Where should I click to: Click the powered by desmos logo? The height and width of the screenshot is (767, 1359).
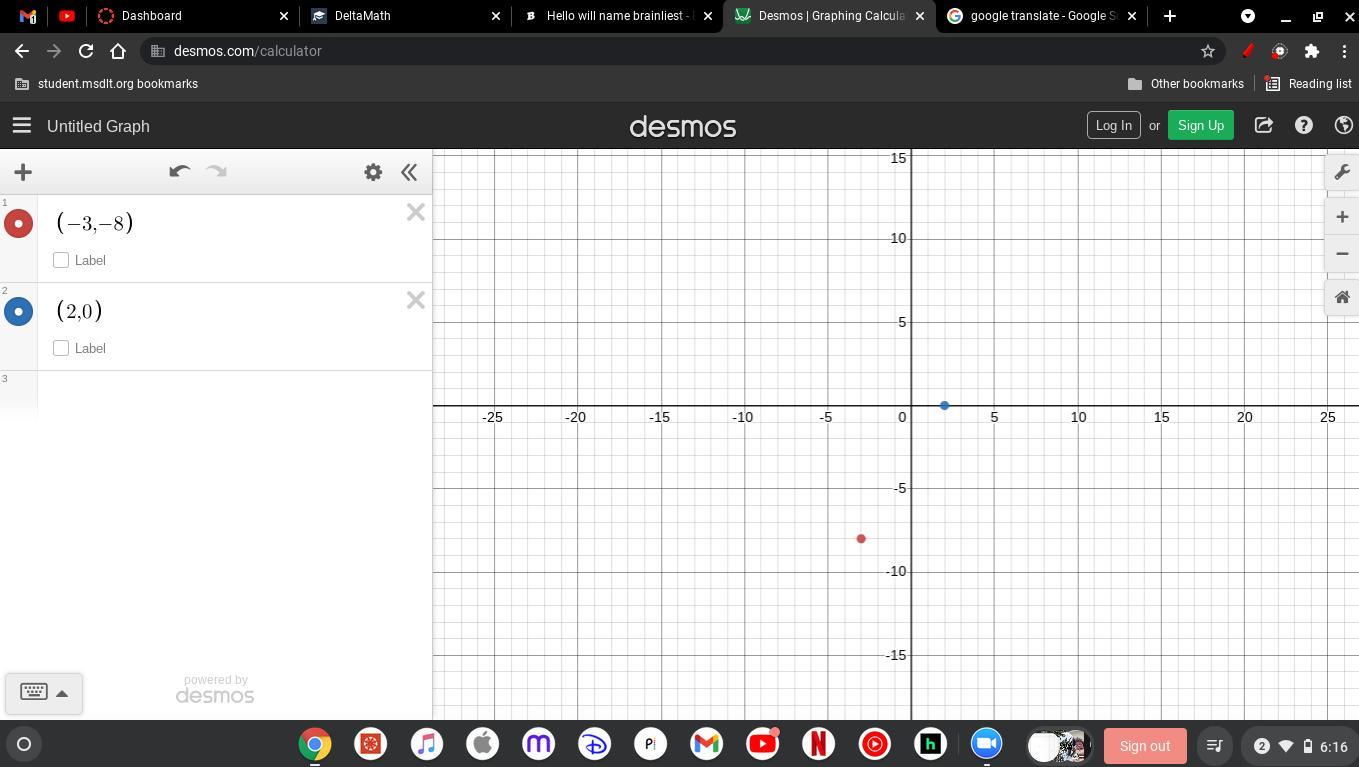(x=215, y=690)
